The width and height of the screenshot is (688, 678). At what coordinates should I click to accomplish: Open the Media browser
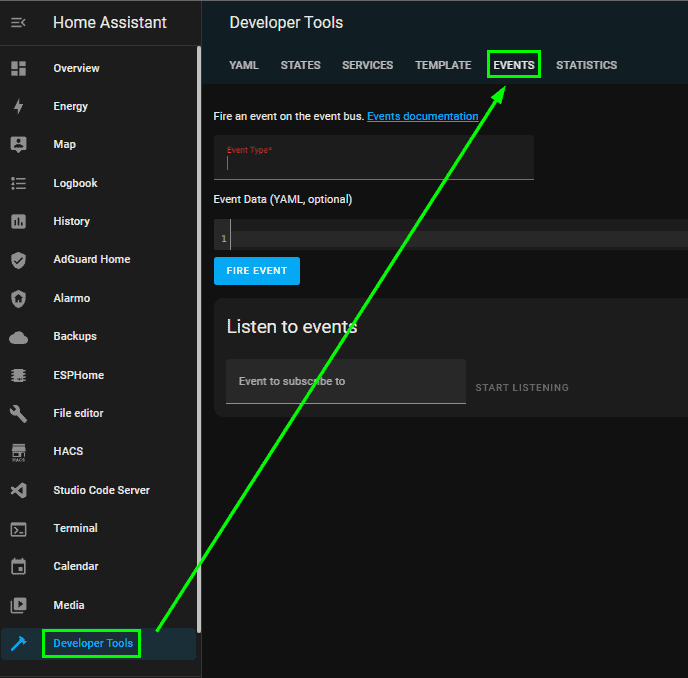pos(98,605)
